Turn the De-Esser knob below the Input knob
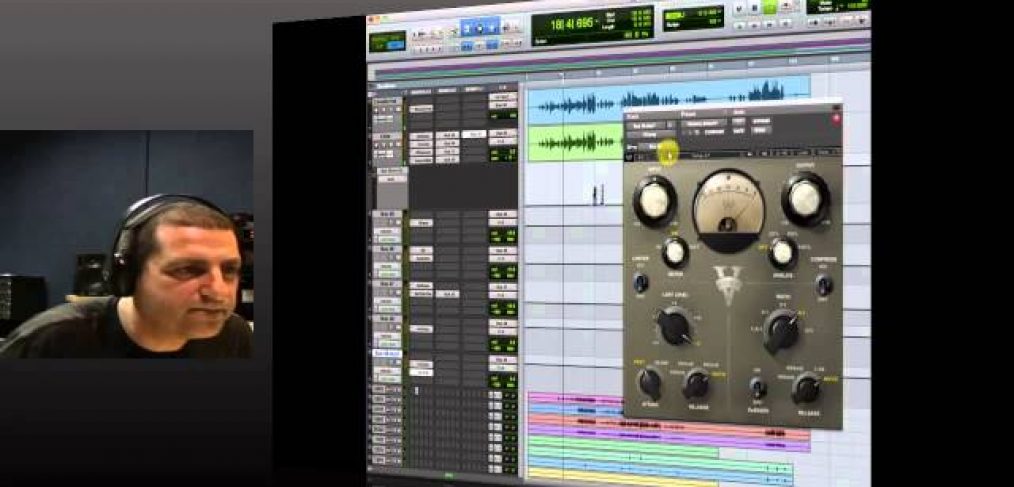1014x487 pixels. 674,252
